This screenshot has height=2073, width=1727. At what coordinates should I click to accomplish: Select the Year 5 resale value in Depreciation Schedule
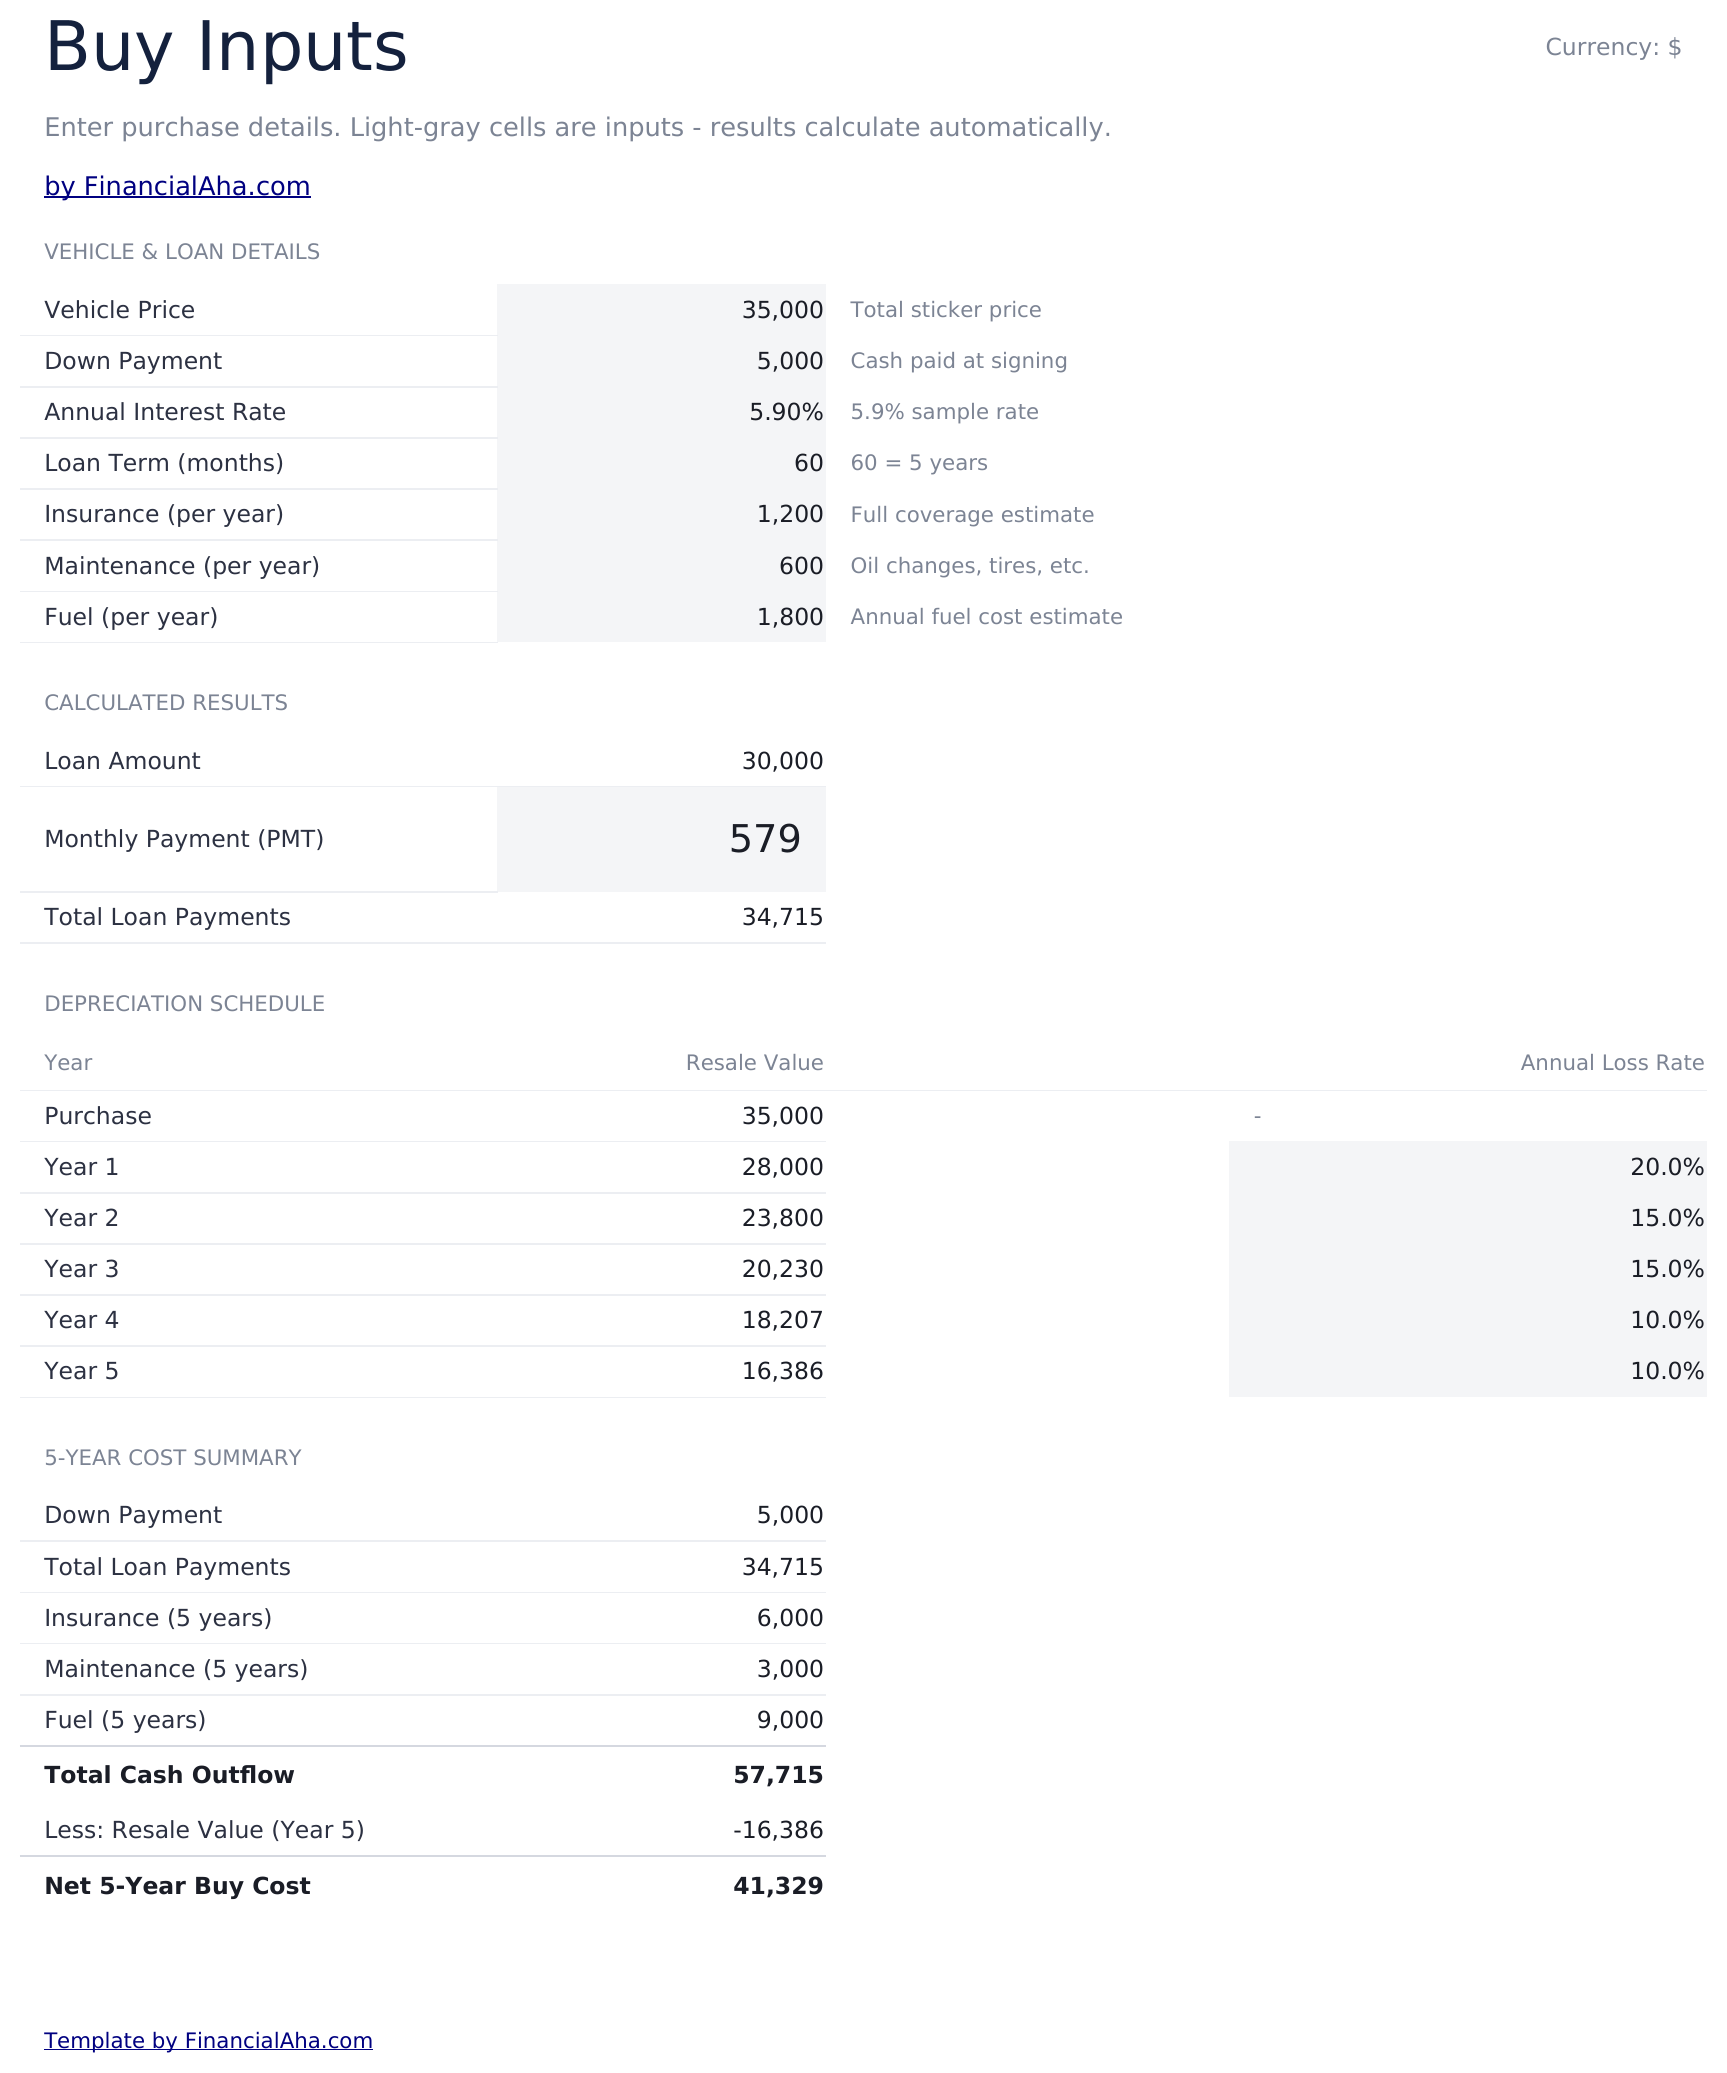(x=782, y=1371)
